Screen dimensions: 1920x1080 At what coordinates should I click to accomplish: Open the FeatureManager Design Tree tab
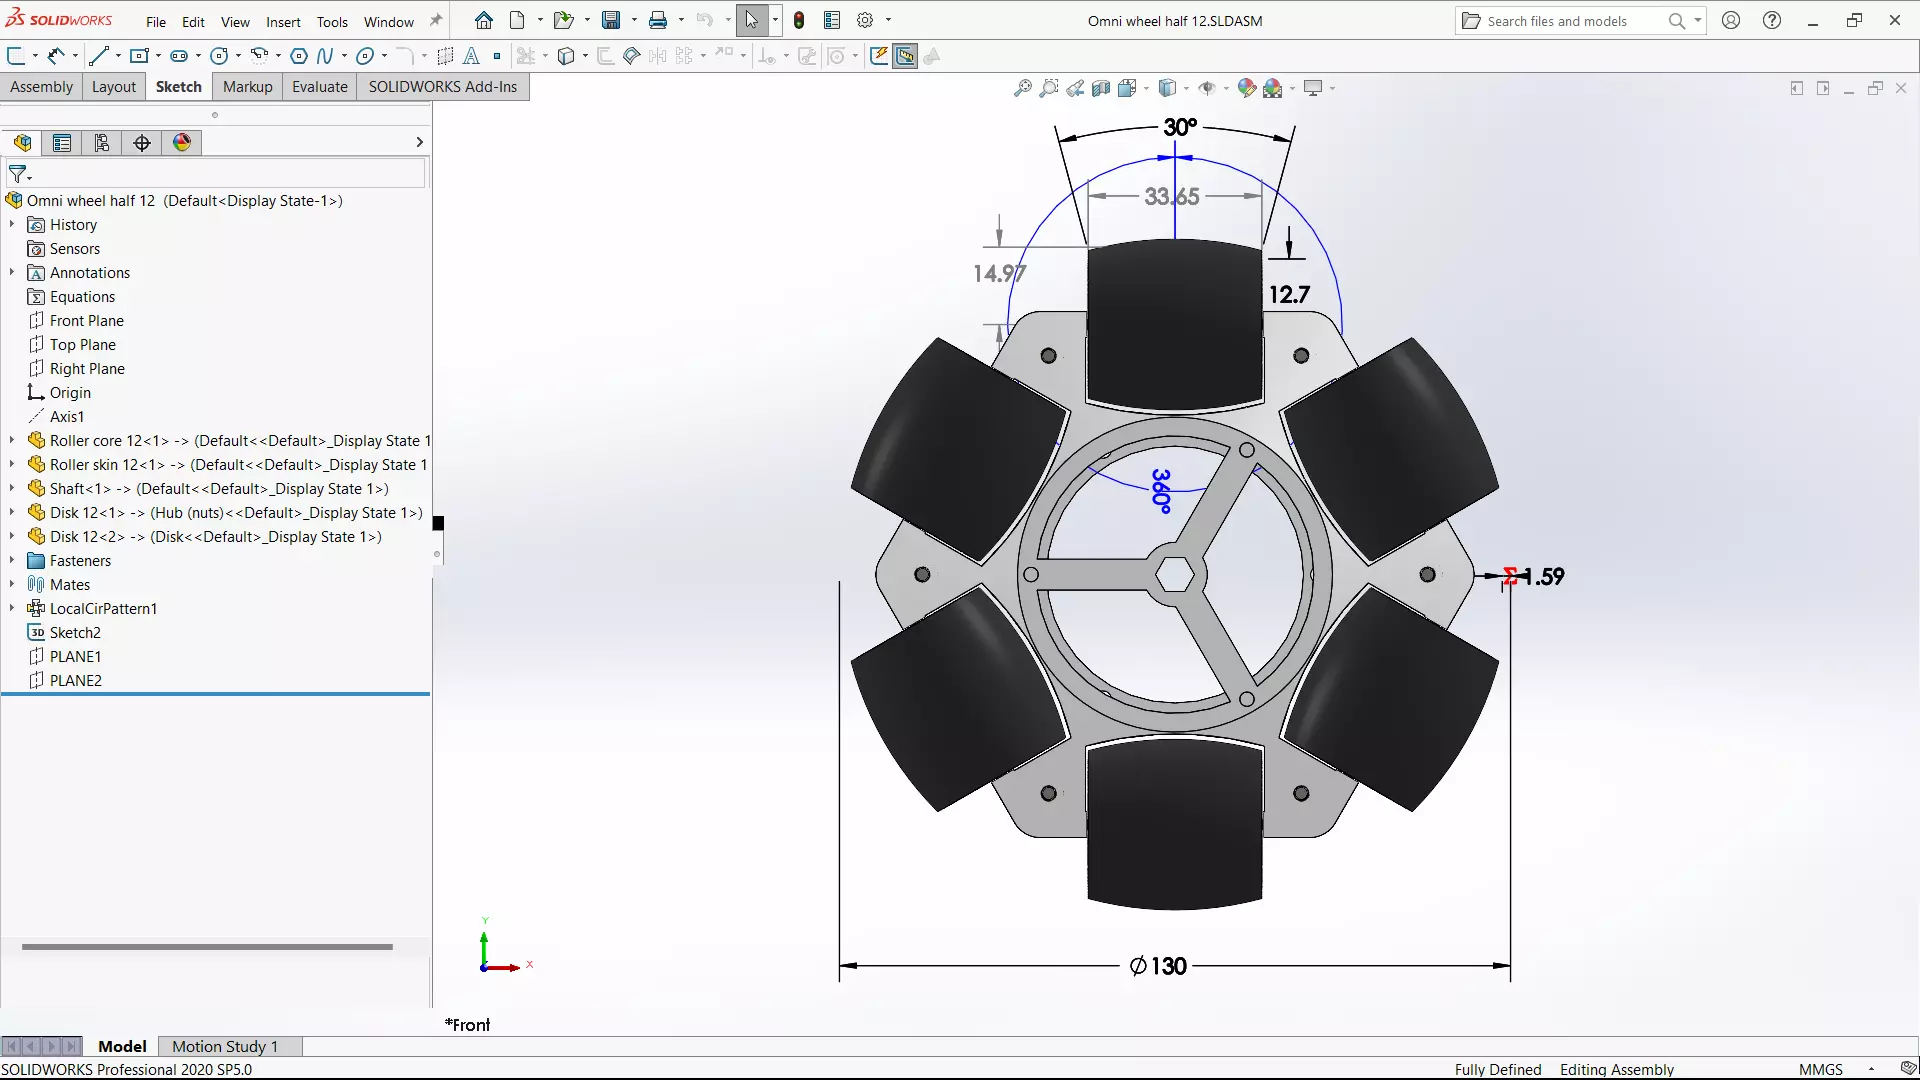point(22,143)
